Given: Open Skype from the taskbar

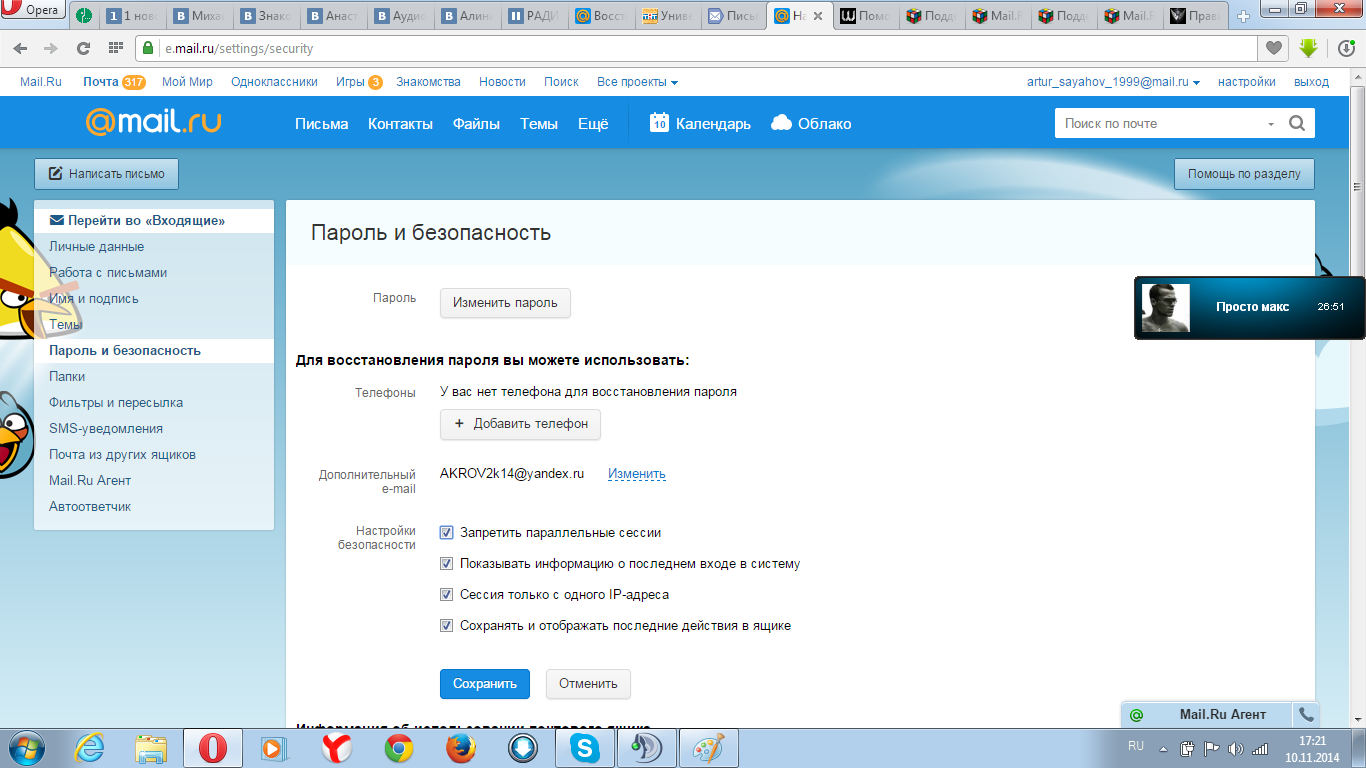Looking at the screenshot, I should (x=585, y=747).
